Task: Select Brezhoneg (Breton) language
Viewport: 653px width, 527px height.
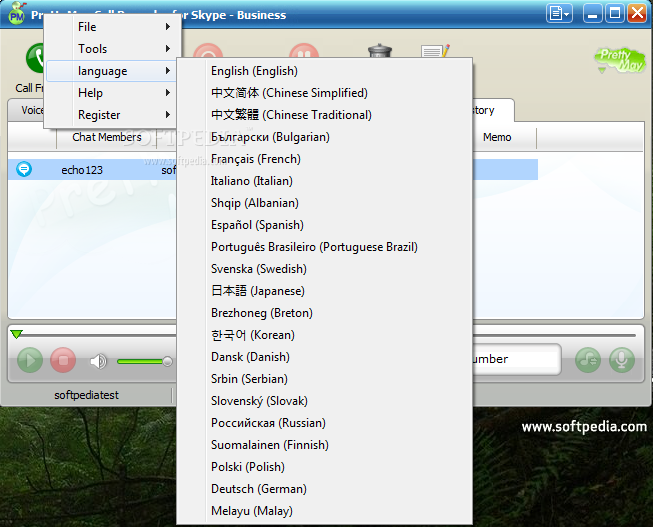Action: pos(325,313)
